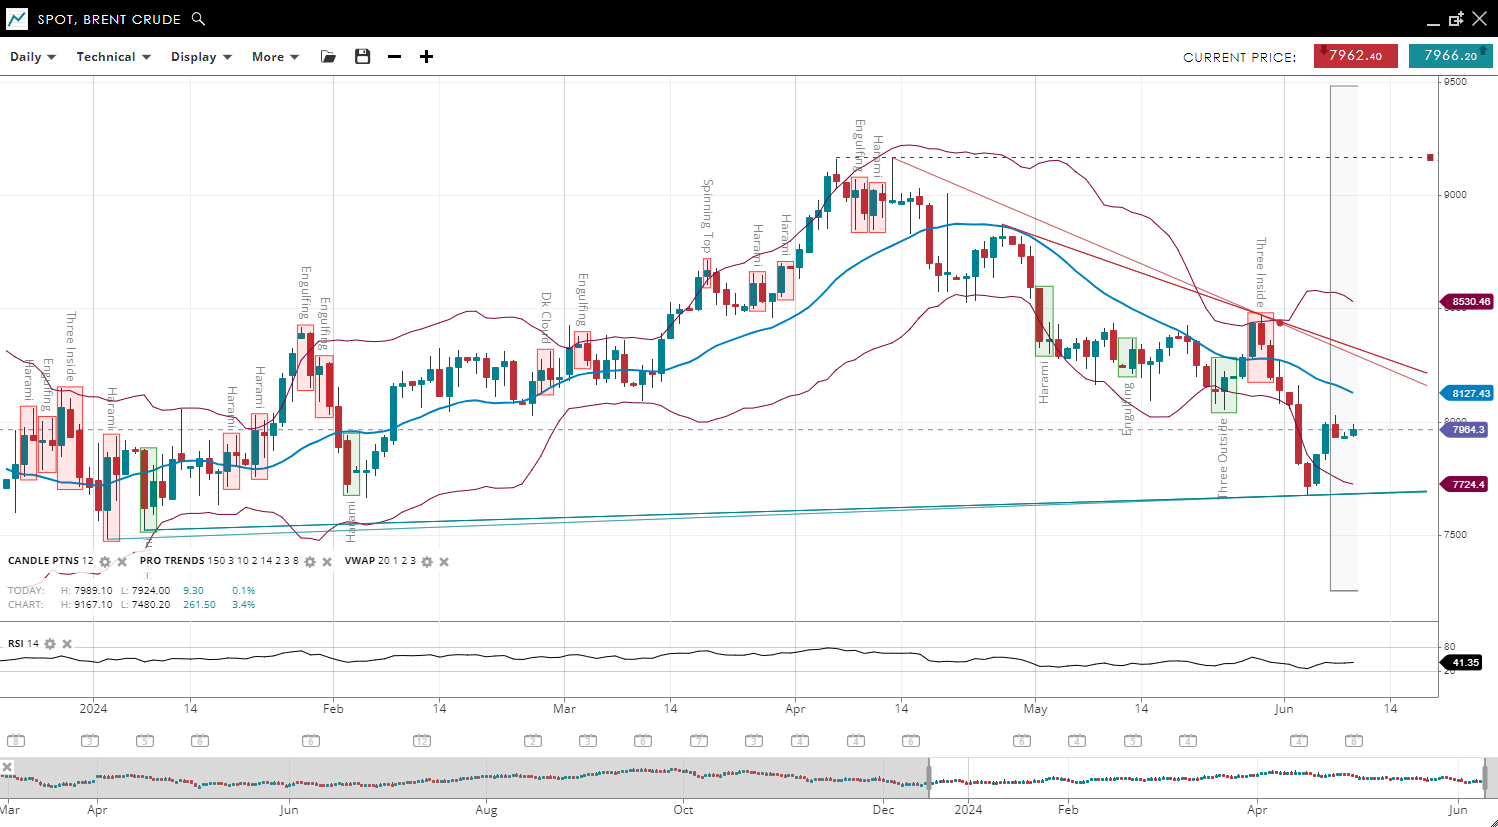Close the bottom range navigator panel
The image size is (1498, 827).
click(x=7, y=767)
